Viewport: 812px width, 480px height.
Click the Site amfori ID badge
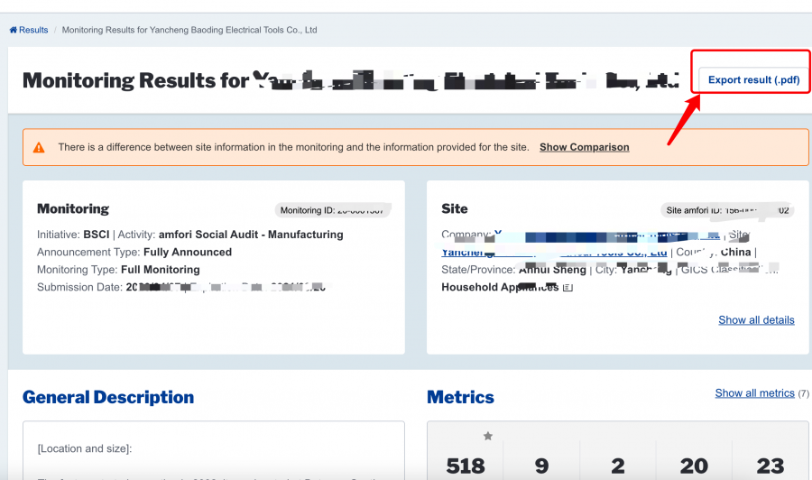point(727,210)
